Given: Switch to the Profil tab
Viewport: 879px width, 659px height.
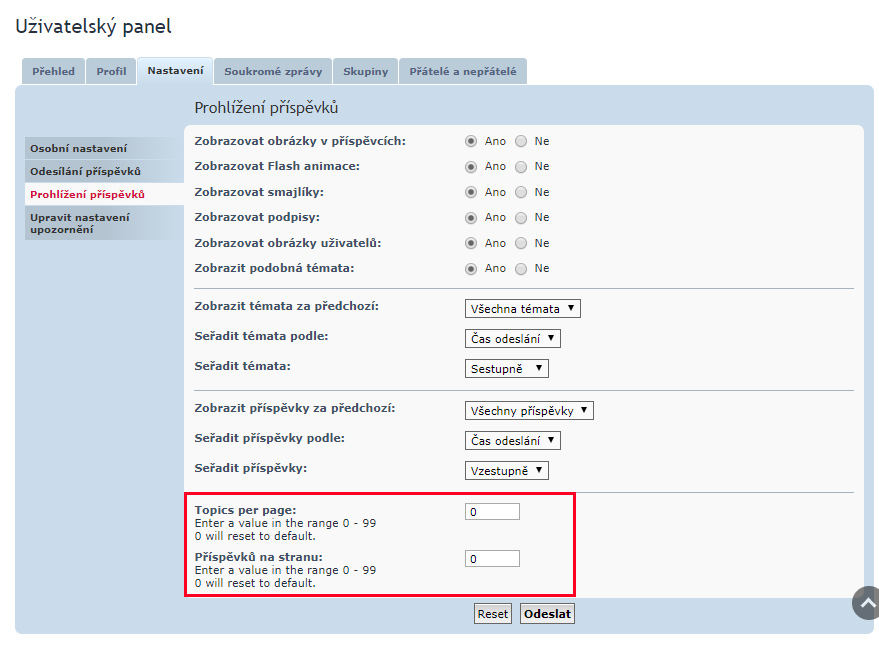Looking at the screenshot, I should (111, 71).
